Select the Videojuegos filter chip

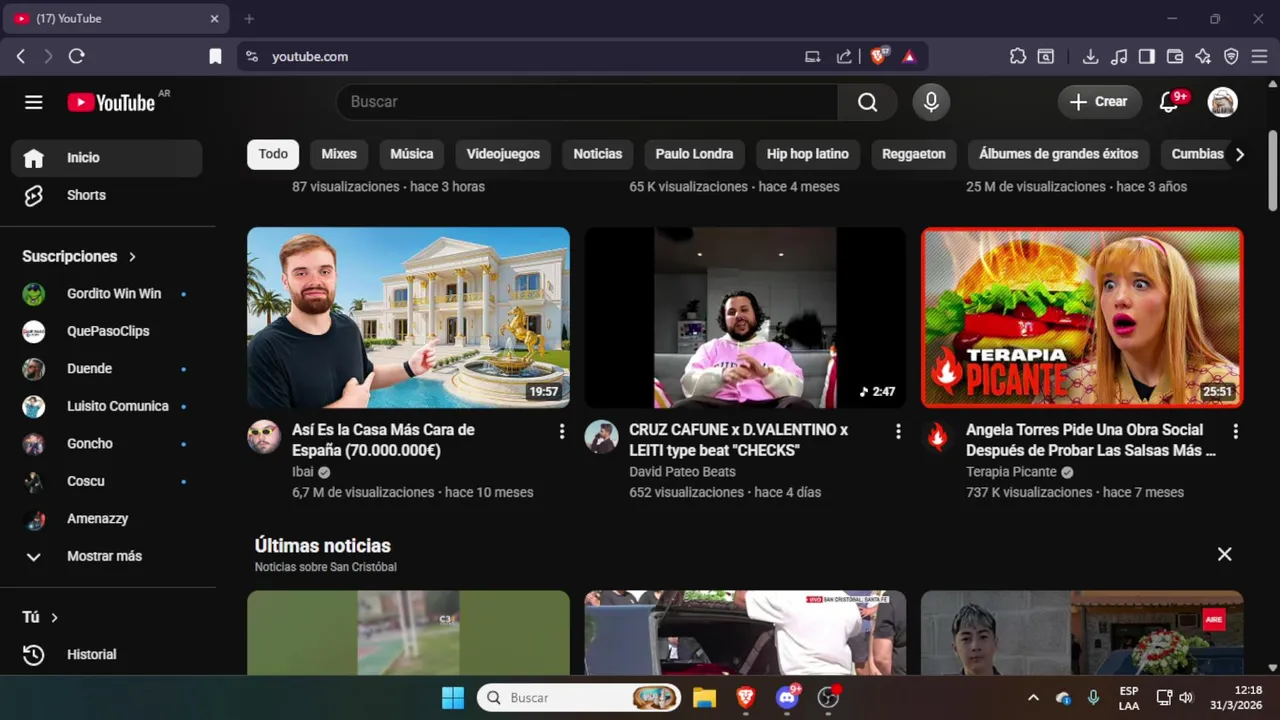coord(503,154)
